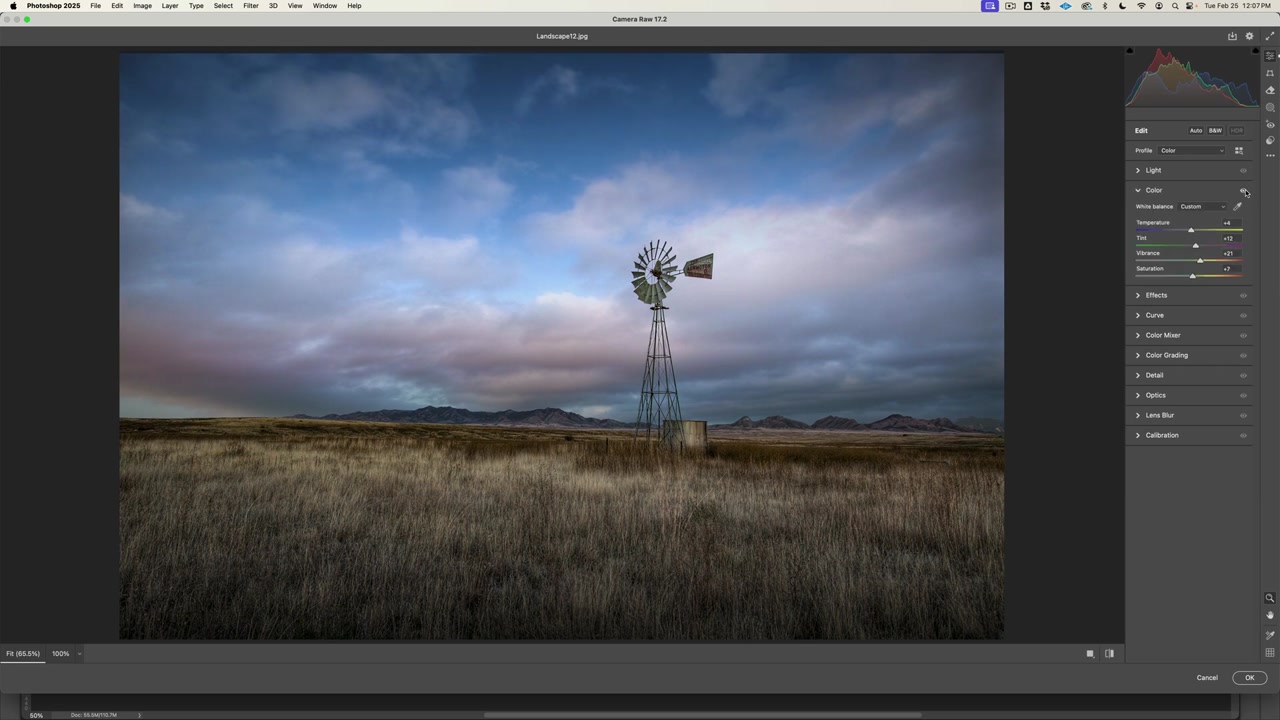Click OK to apply Camera Raw edits
1280x720 pixels.
1249,677
